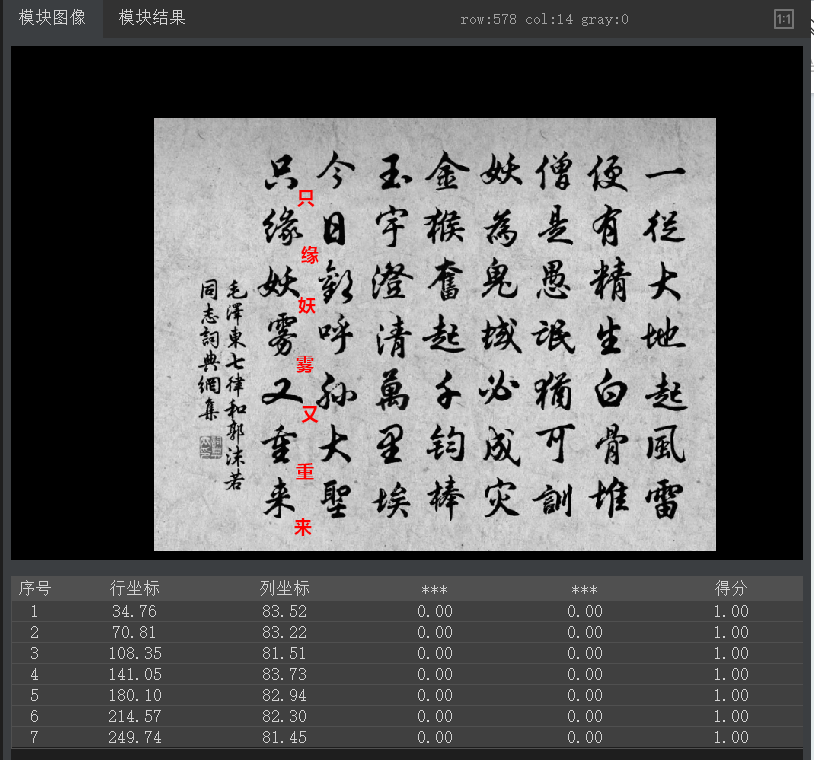
Task: Click the red recognized label 缘
Action: pos(310,255)
